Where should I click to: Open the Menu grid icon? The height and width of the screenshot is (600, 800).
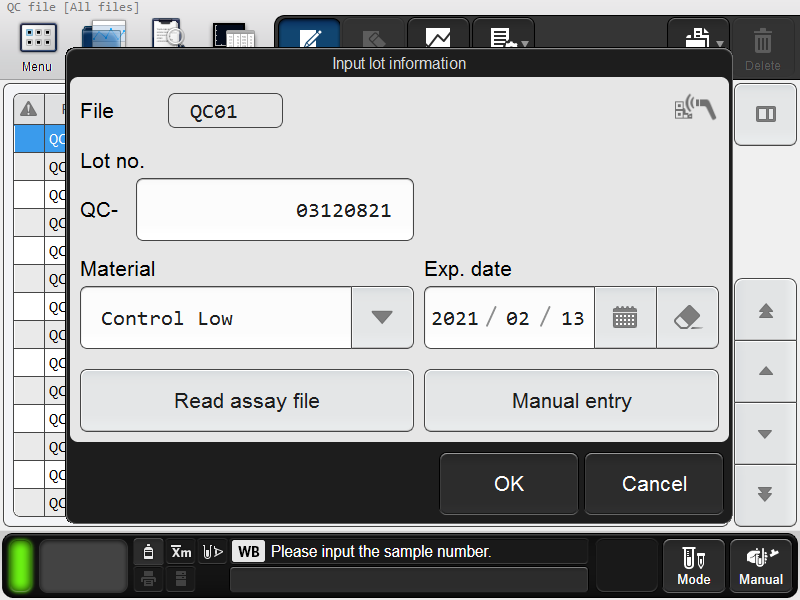38,38
